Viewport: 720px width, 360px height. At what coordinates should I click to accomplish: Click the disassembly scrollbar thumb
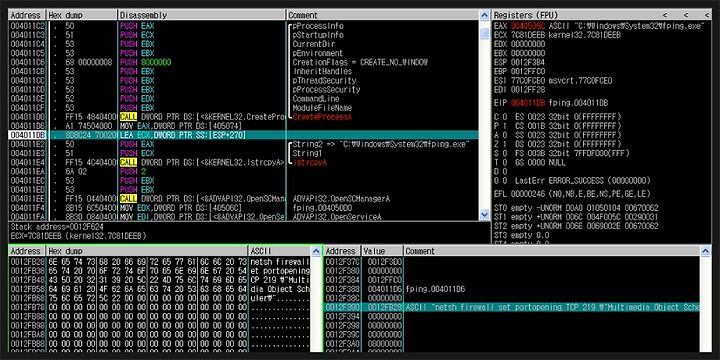(x=484, y=34)
